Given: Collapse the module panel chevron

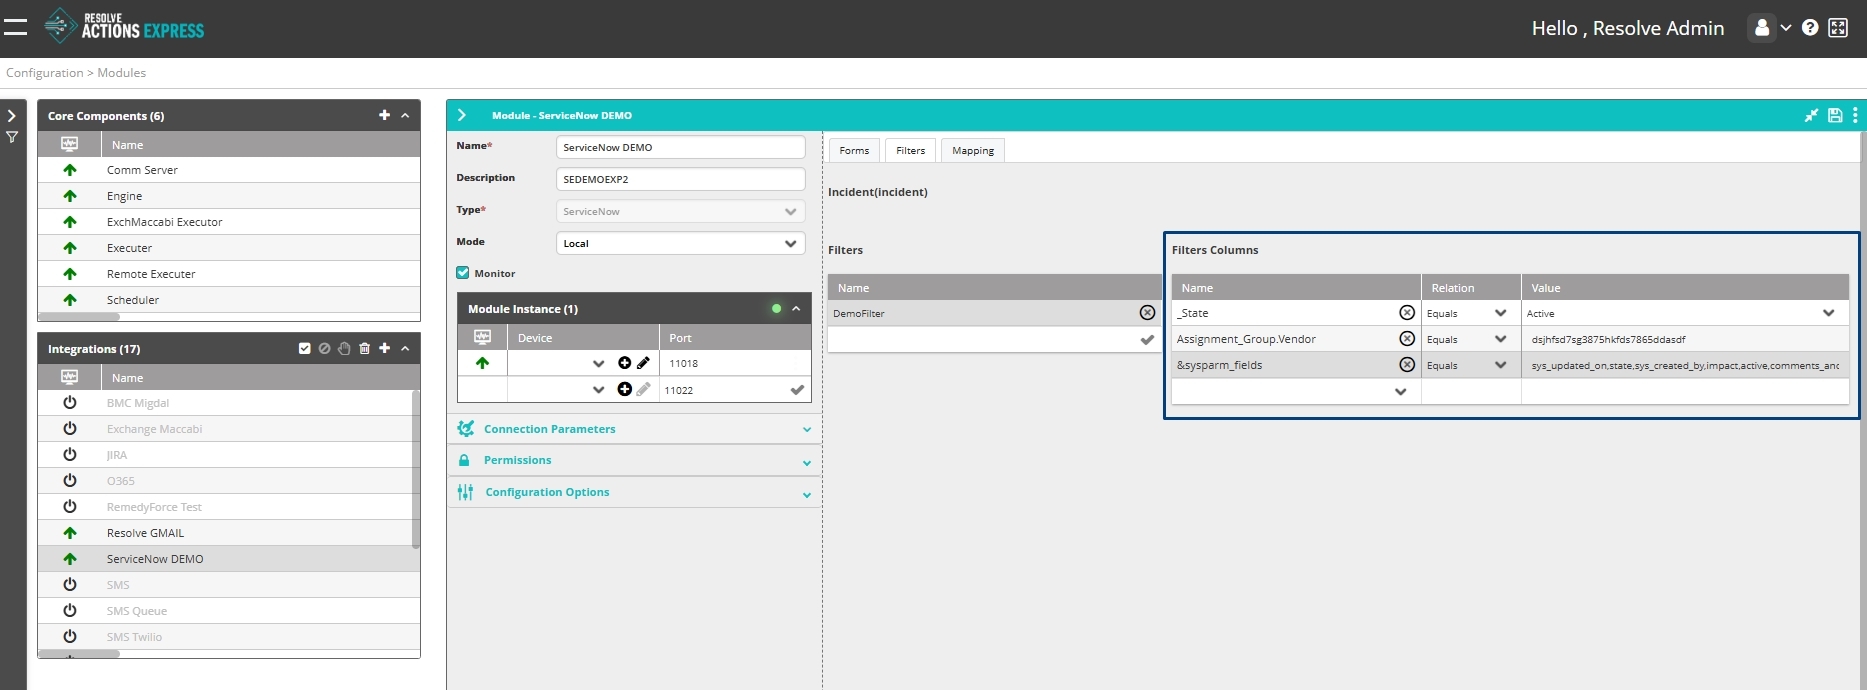Looking at the screenshot, I should click(462, 115).
